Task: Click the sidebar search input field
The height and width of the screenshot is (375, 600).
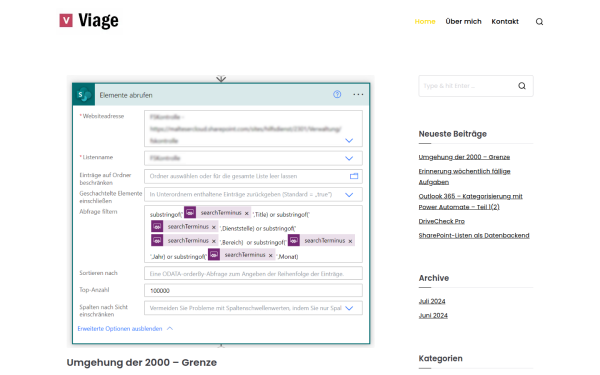Action: point(476,86)
